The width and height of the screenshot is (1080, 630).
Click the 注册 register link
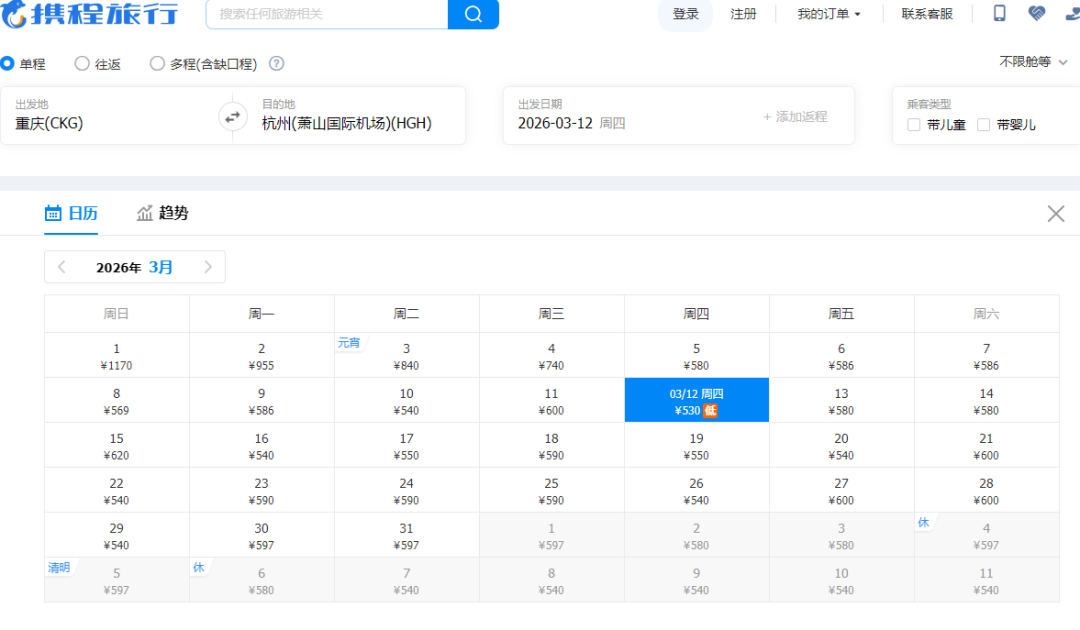coord(743,14)
